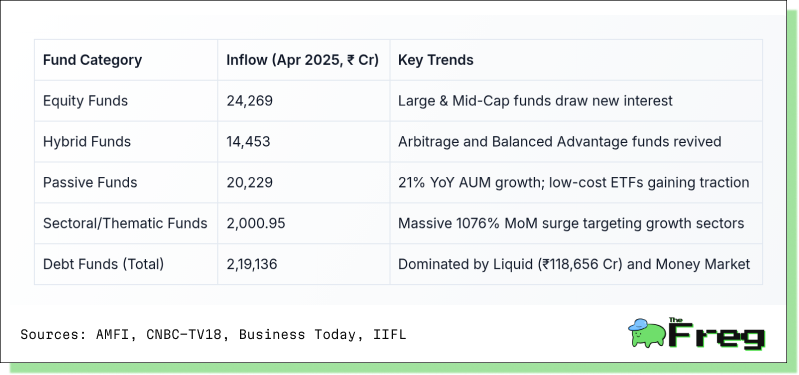Click the Equity Funds row label
This screenshot has height=375, width=799.
(85, 101)
